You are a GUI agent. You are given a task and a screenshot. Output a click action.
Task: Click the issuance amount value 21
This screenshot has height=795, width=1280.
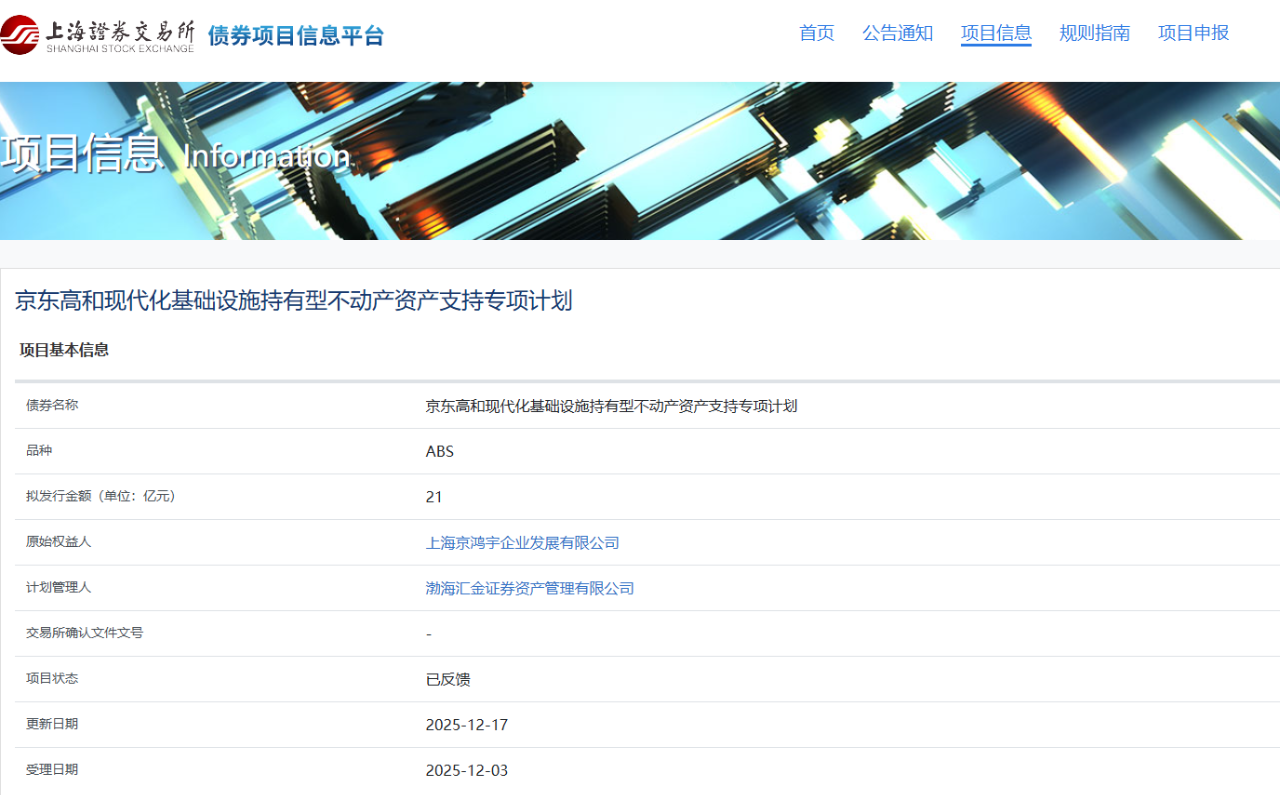(434, 497)
